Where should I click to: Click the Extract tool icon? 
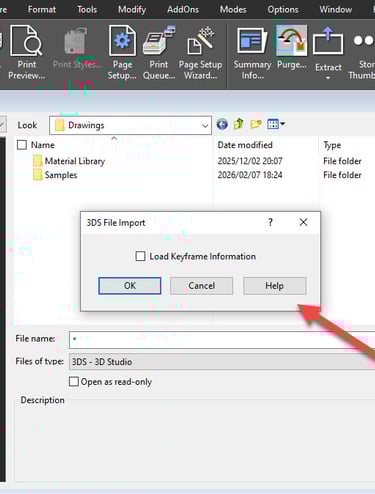pos(328,41)
